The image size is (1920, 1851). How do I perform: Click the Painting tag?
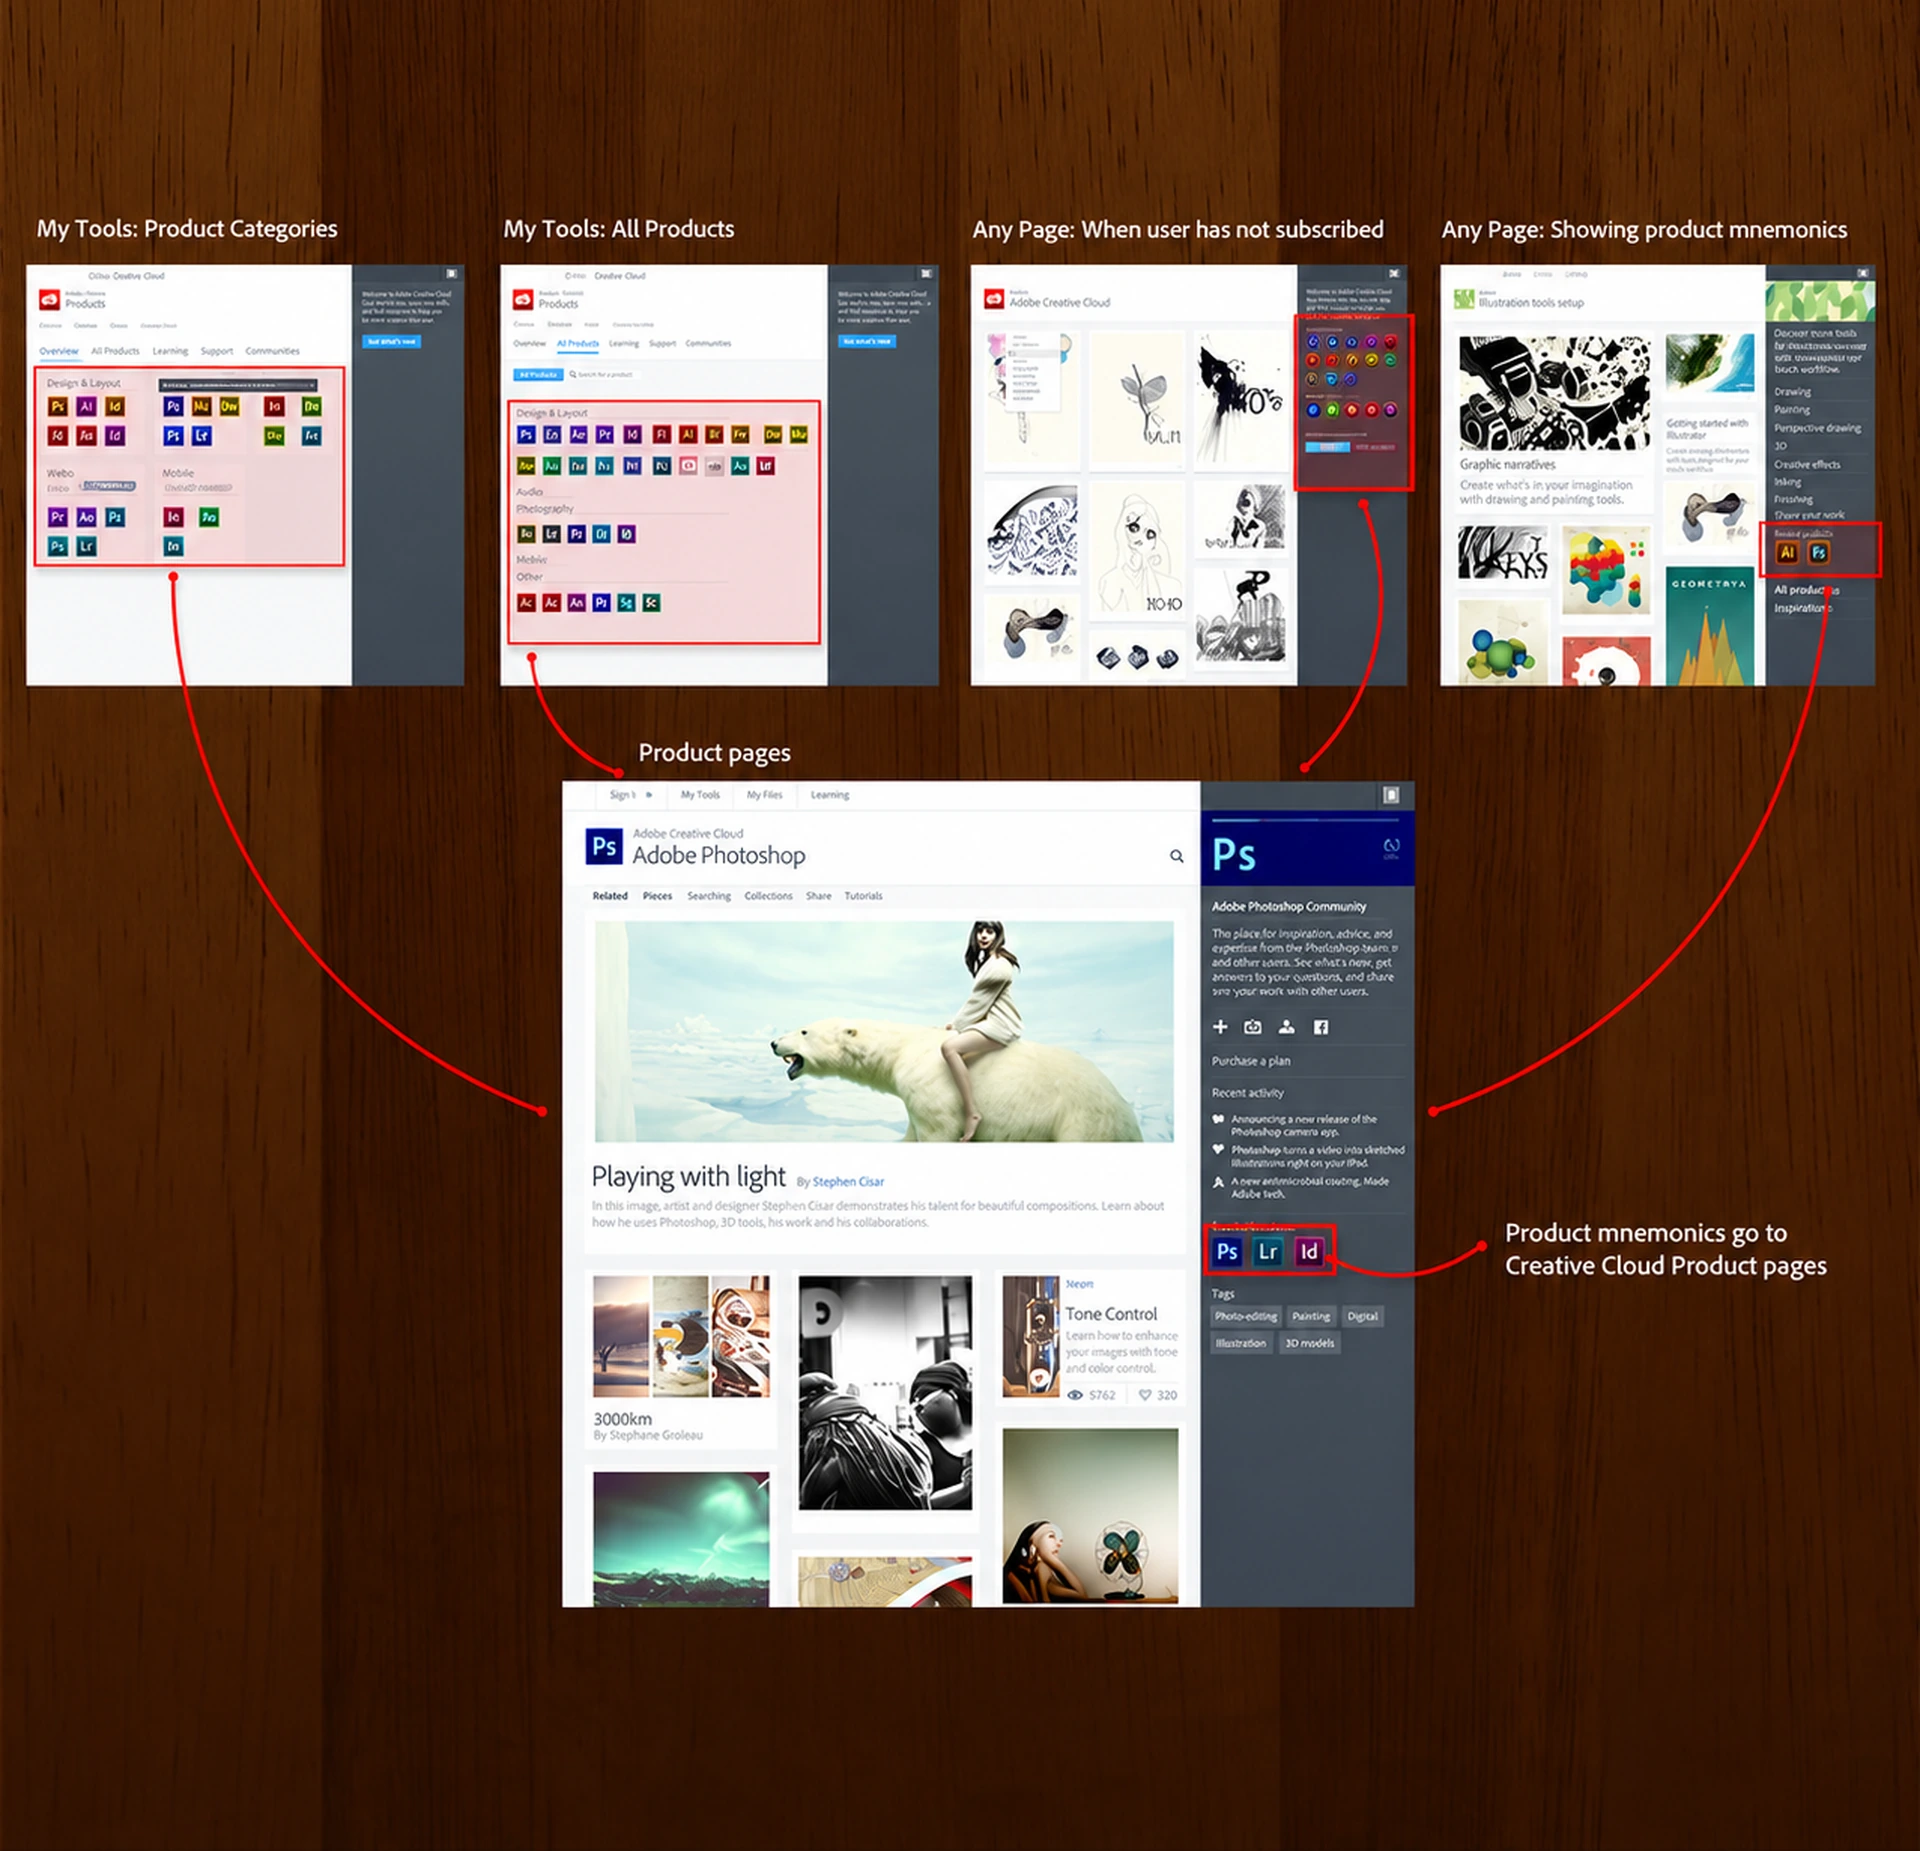coord(1311,1317)
